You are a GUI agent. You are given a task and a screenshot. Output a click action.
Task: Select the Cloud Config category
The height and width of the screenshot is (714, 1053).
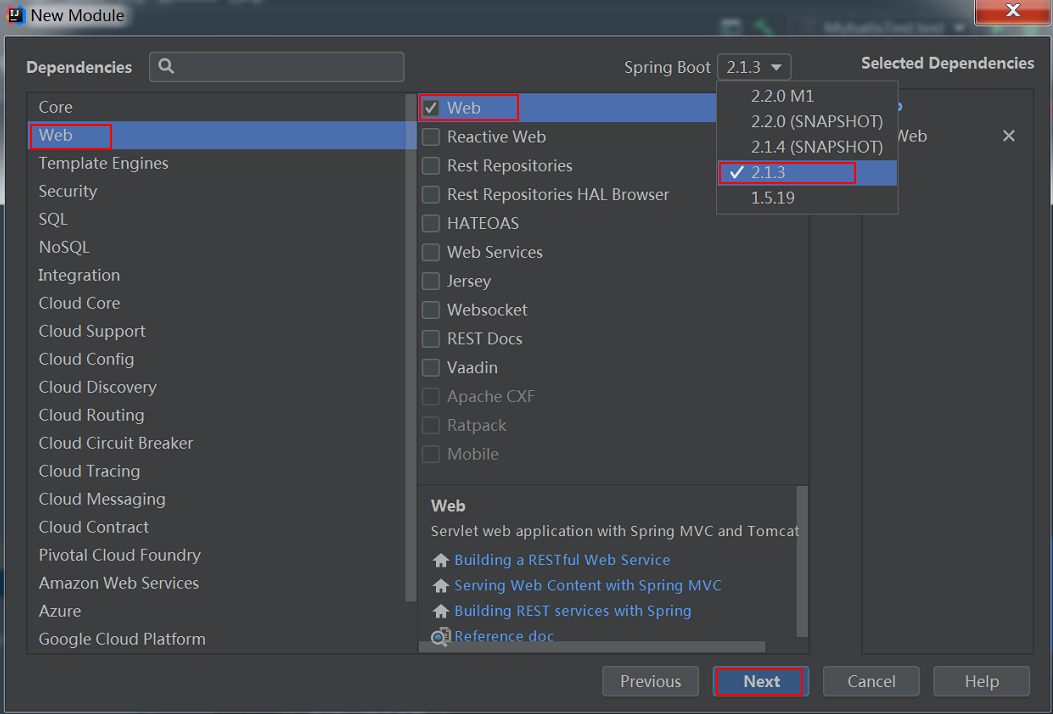218,359
